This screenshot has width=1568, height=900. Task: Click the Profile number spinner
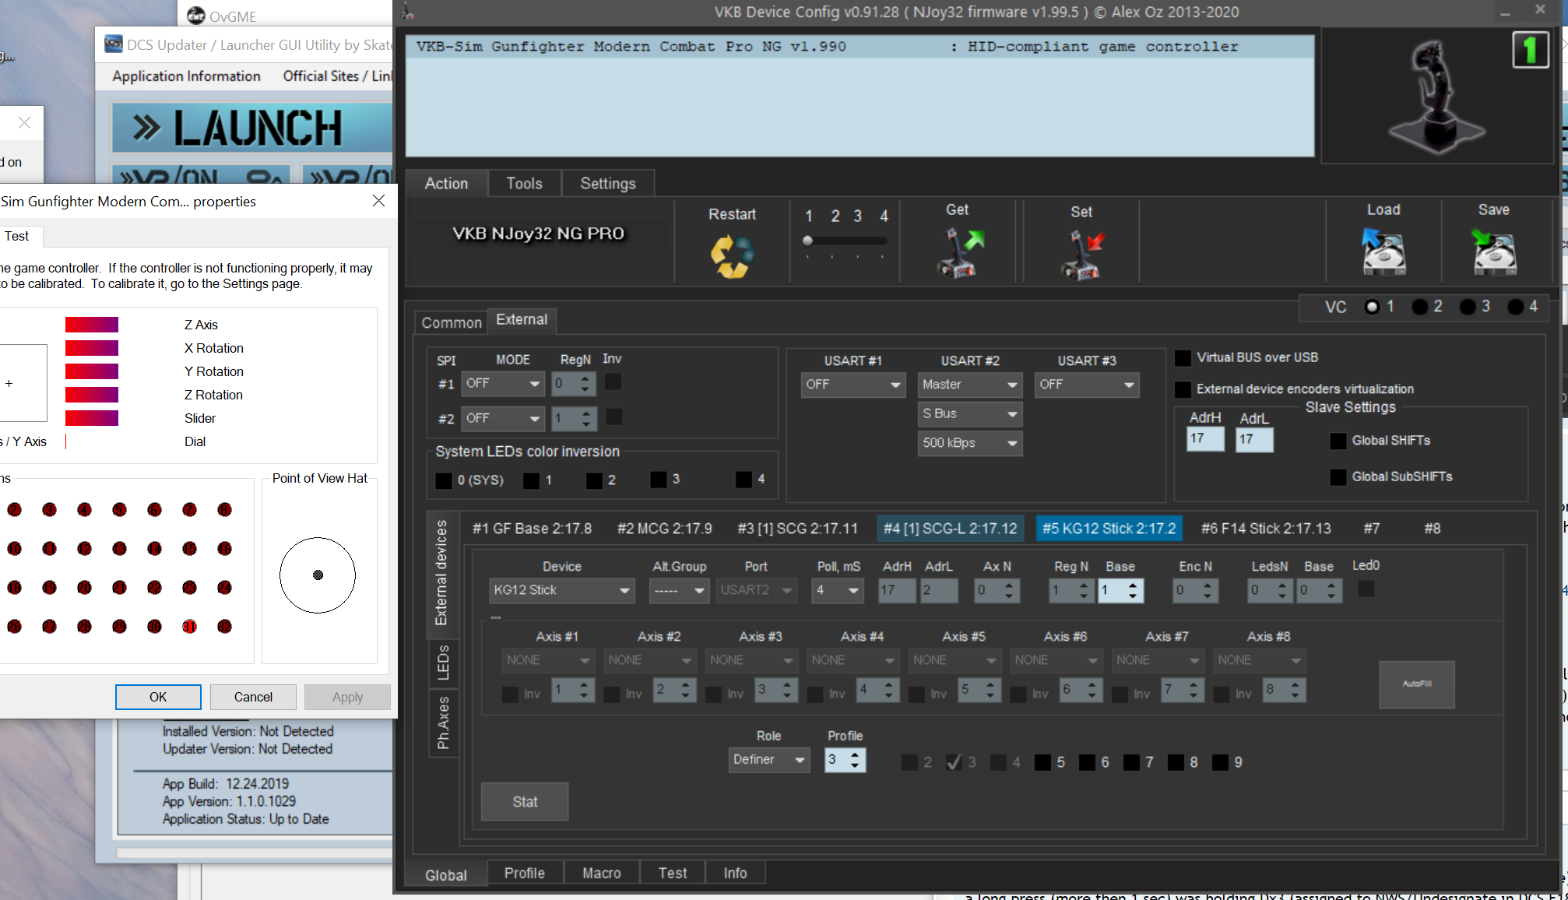pyautogui.click(x=845, y=760)
